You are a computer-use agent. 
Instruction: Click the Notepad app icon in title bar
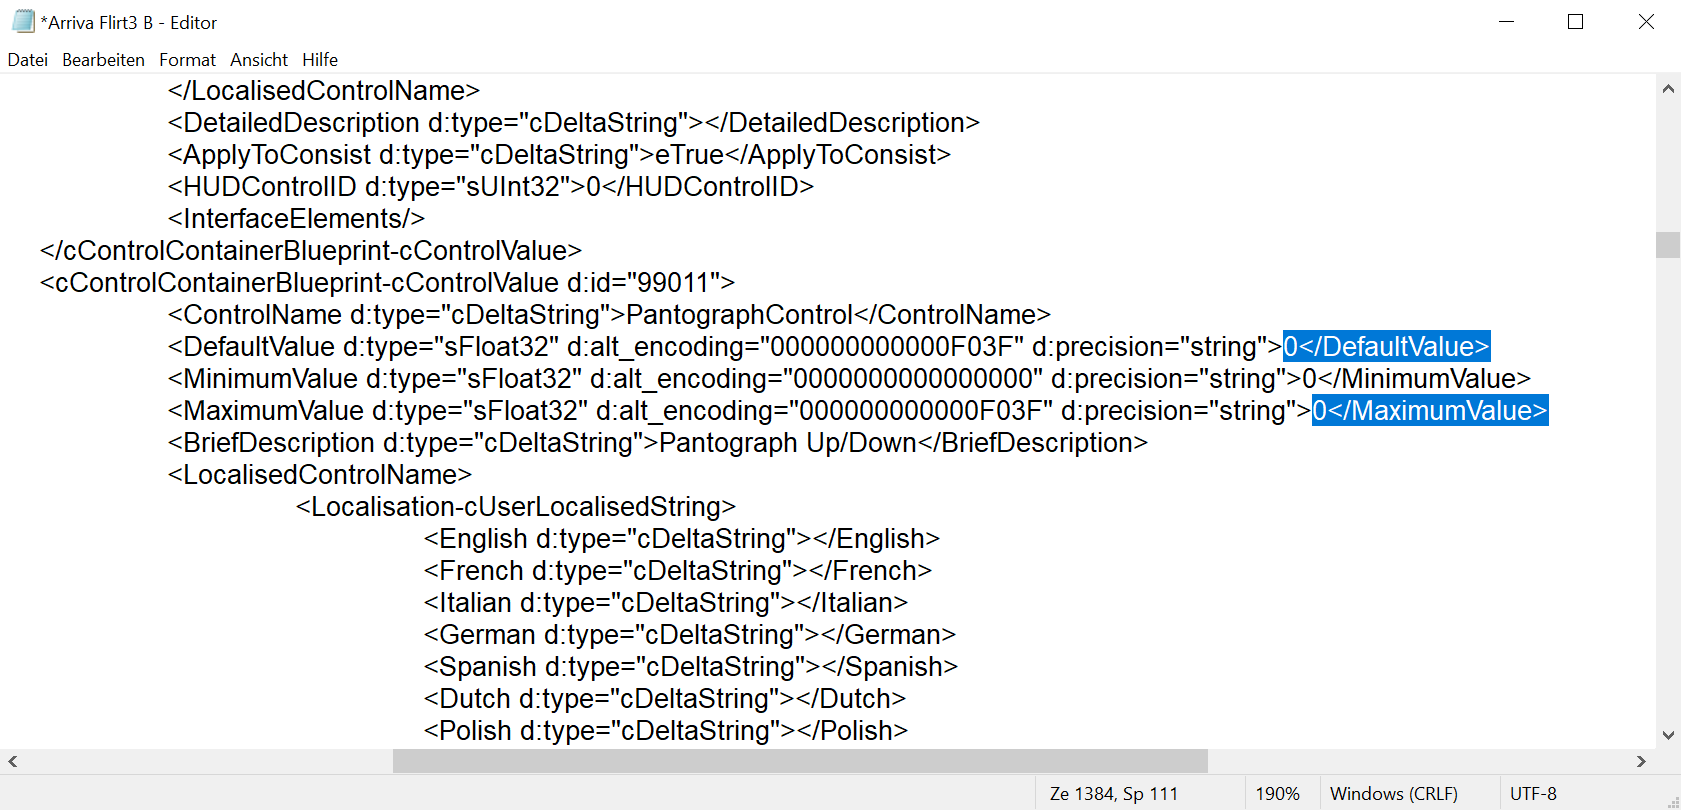pos(23,21)
